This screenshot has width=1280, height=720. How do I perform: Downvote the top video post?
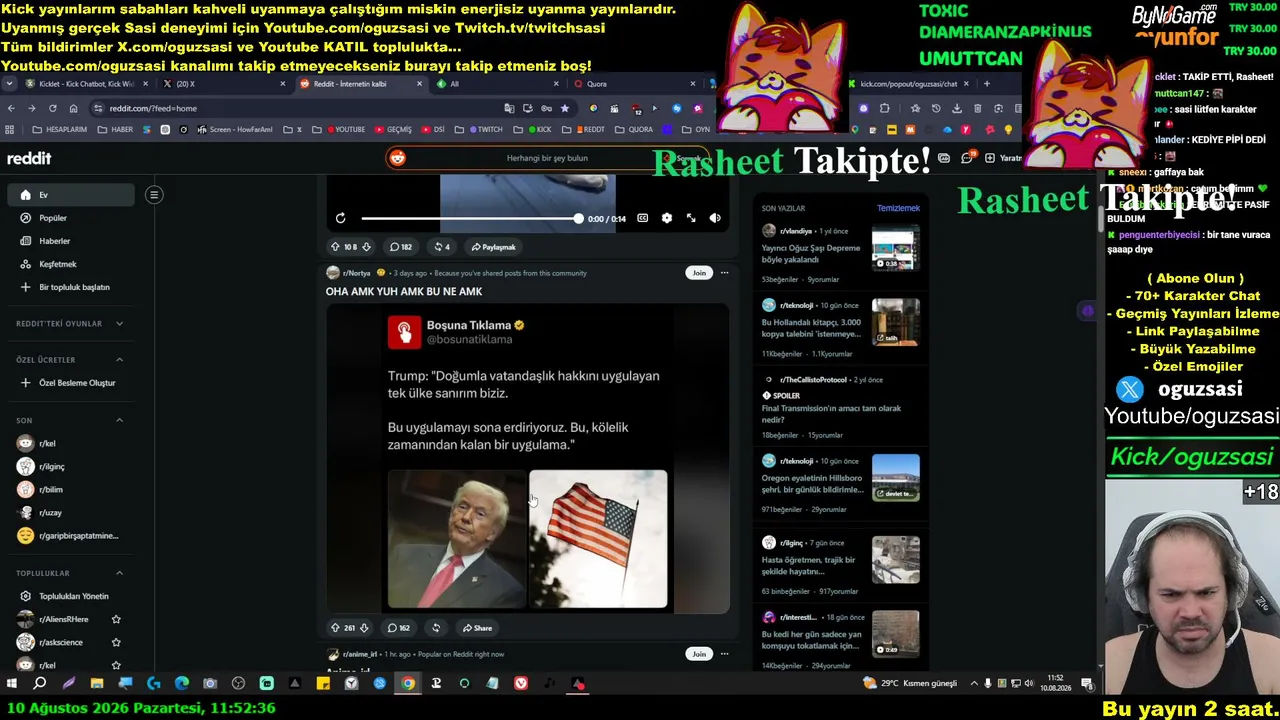pyautogui.click(x=366, y=247)
